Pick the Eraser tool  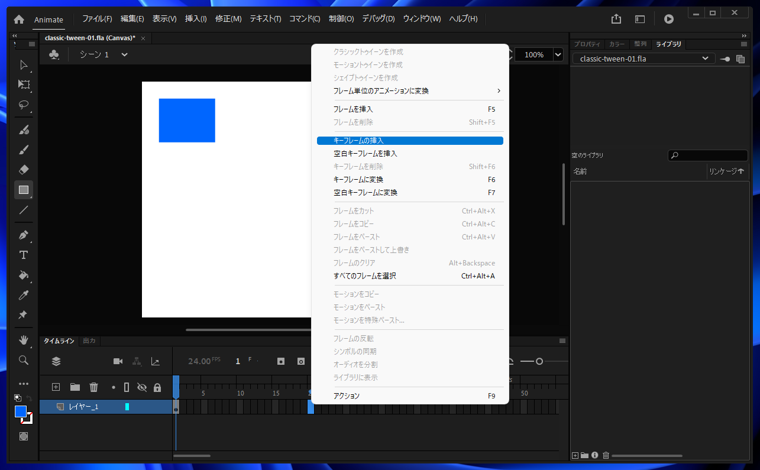(24, 170)
